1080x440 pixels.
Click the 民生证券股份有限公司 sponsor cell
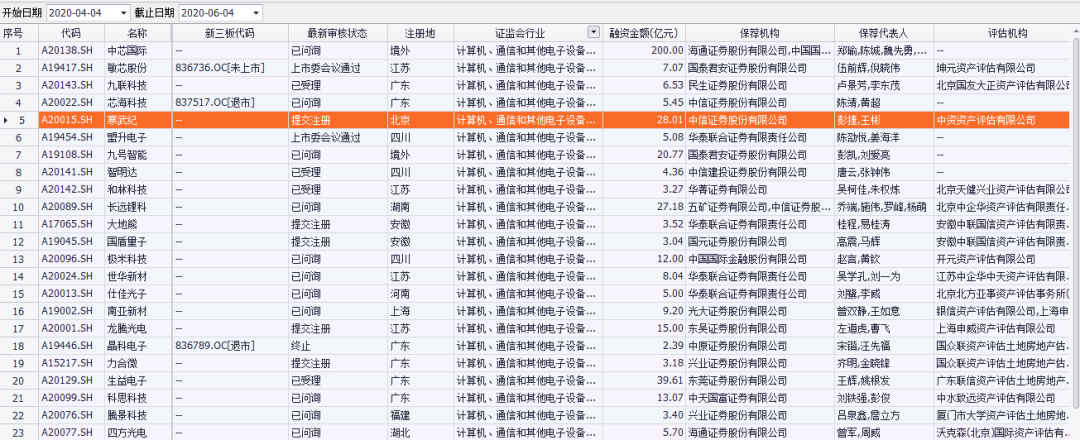pyautogui.click(x=760, y=85)
